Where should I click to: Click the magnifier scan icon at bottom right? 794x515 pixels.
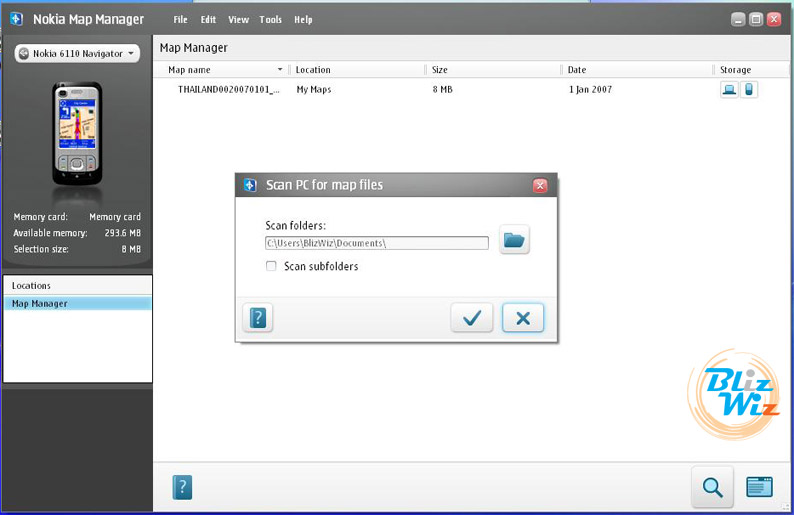point(712,487)
